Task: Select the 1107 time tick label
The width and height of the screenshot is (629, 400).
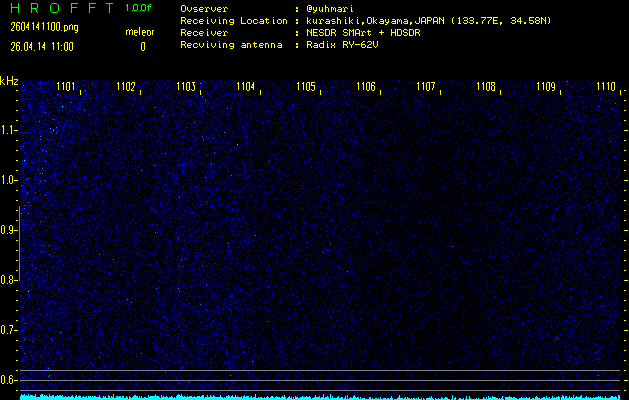Action: pyautogui.click(x=426, y=87)
